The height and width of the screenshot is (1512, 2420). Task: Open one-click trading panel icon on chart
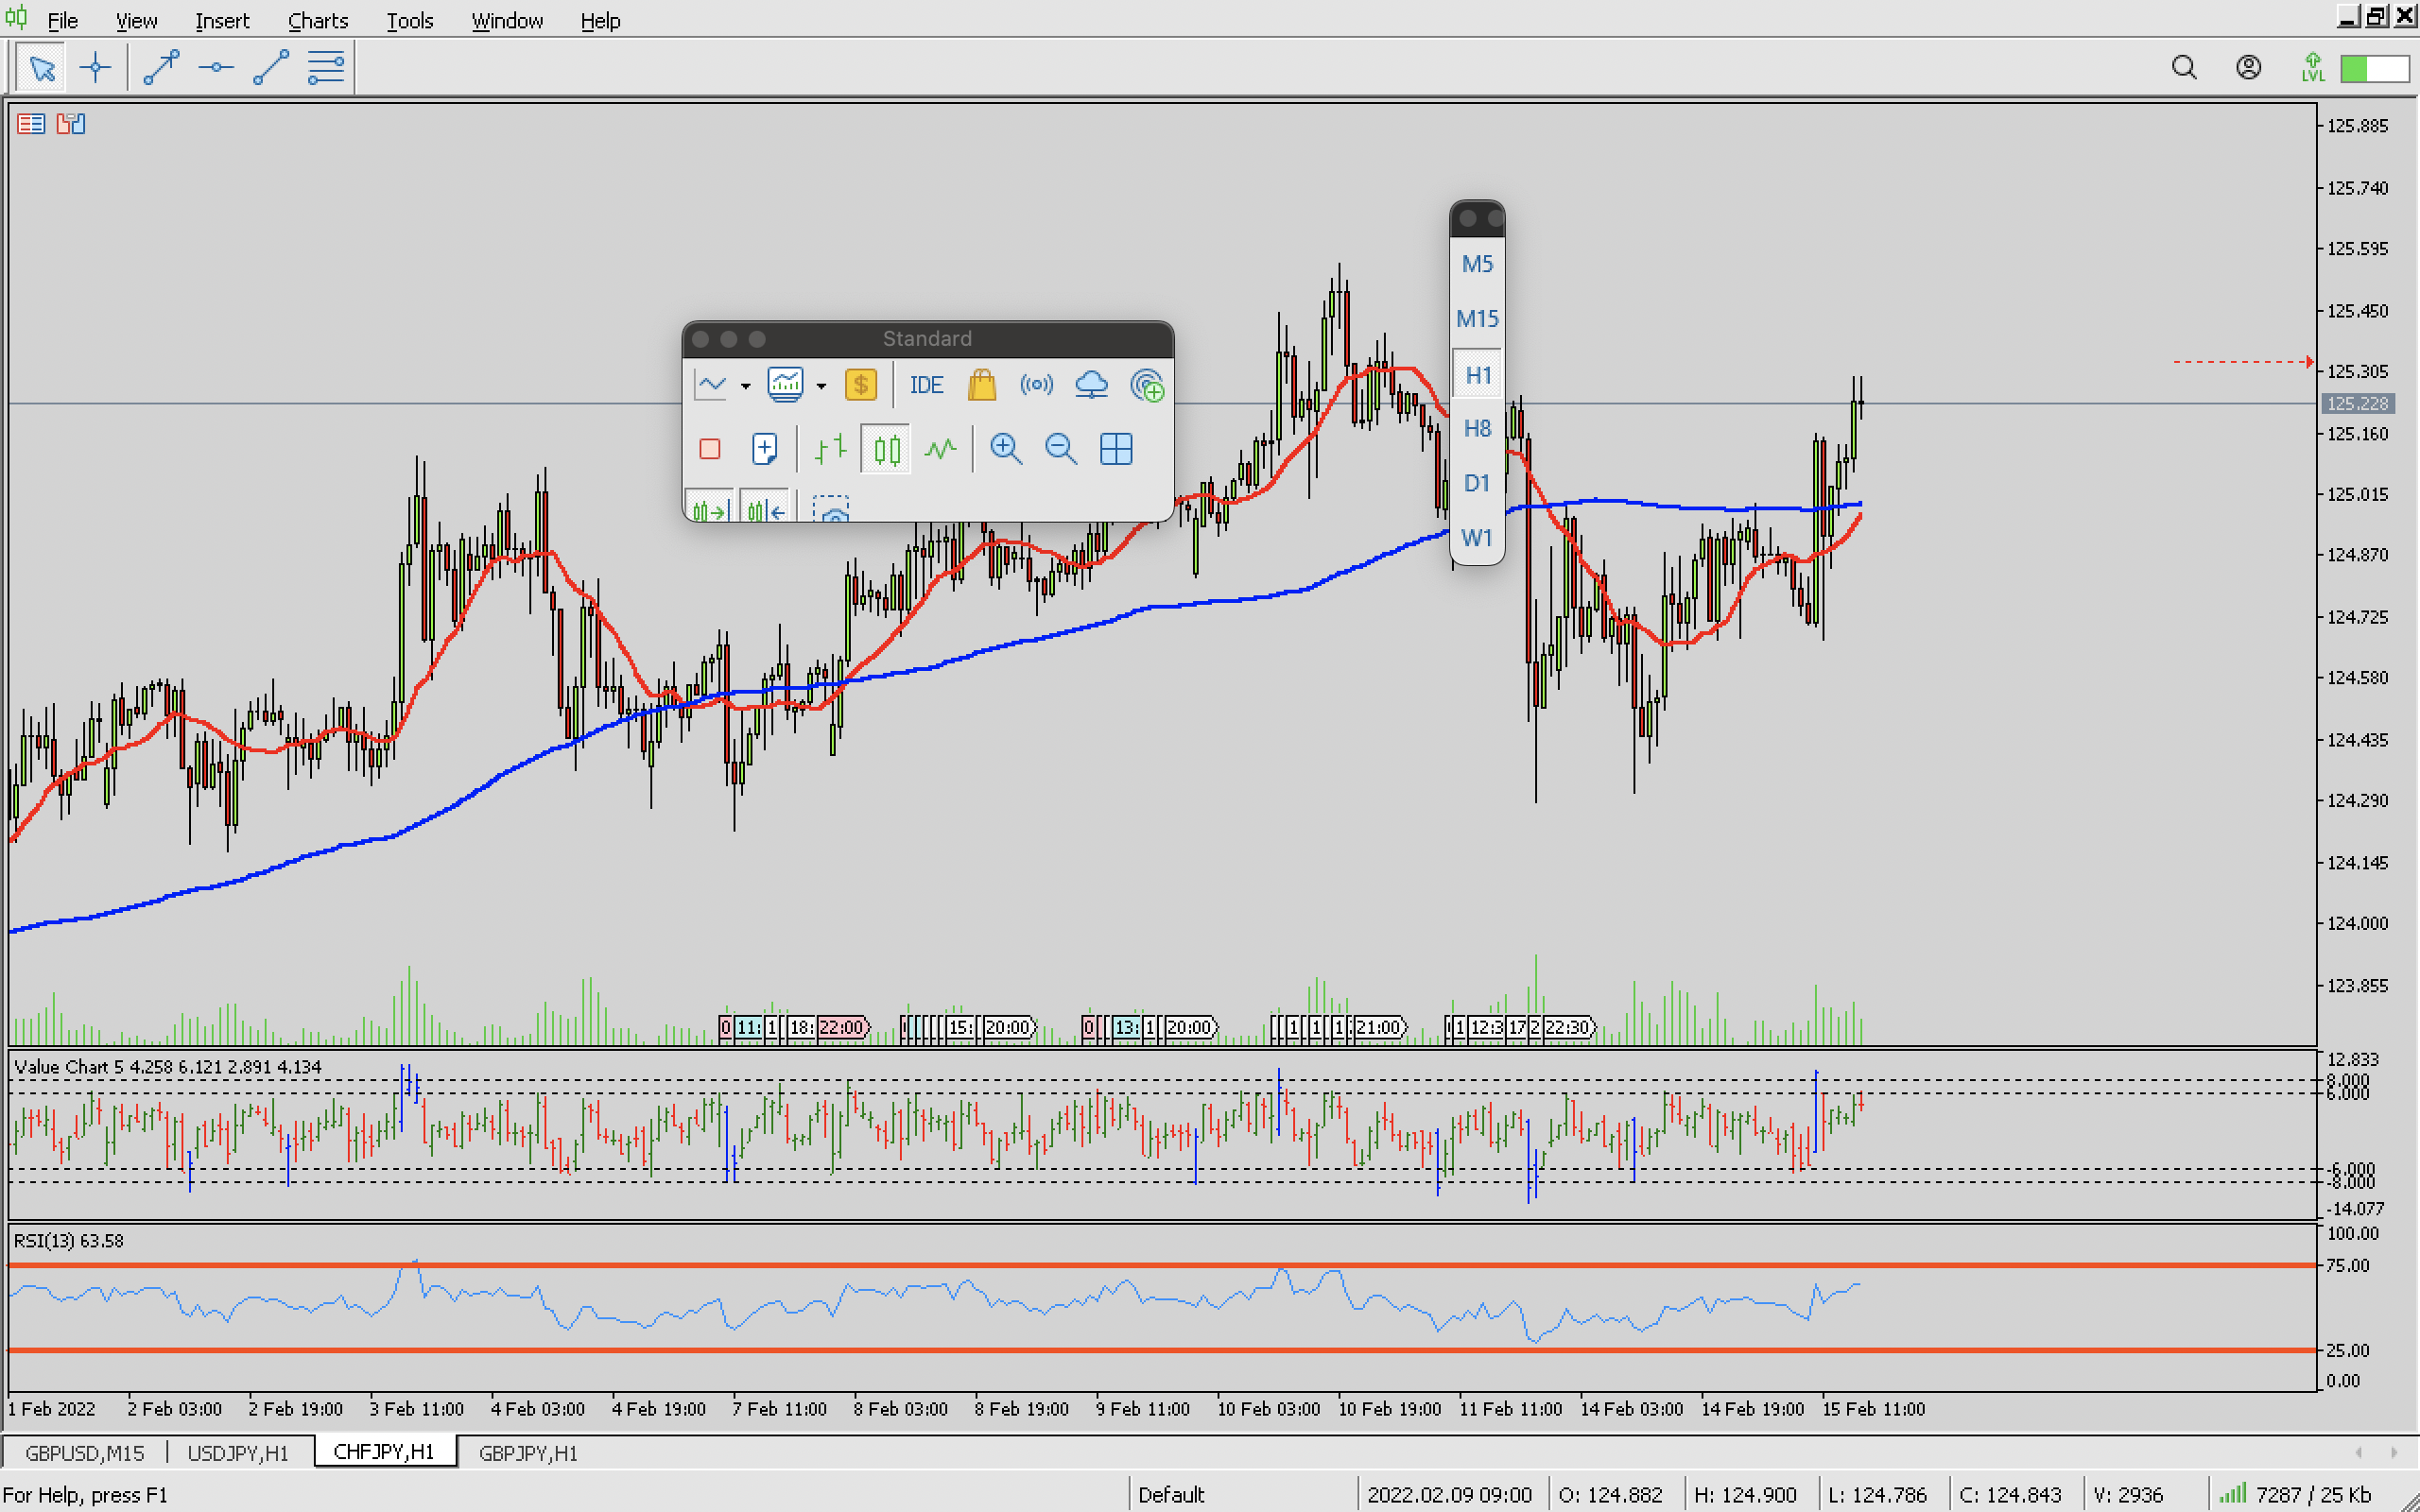tap(71, 124)
